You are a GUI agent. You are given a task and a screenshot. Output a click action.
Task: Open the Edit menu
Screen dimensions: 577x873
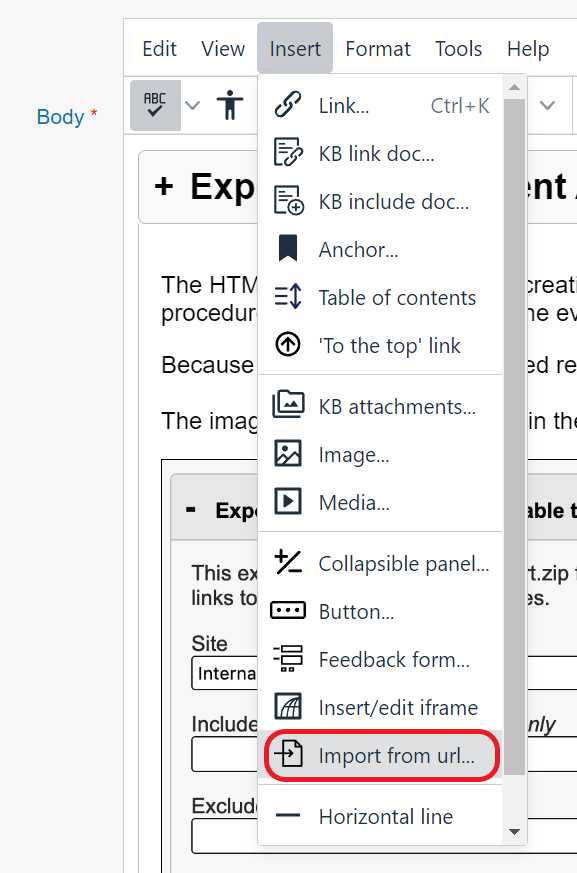click(x=159, y=49)
